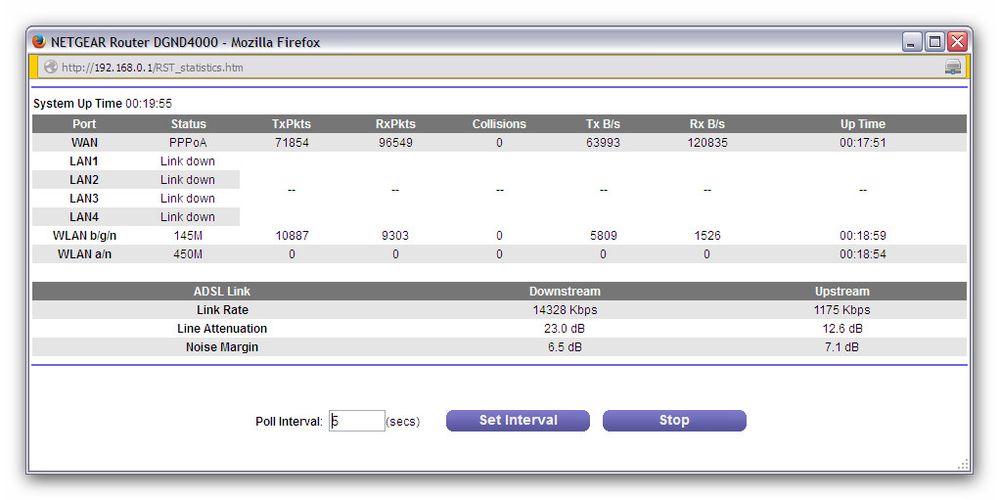999x500 pixels.
Task: Click the PPPoA status cell
Action: click(188, 143)
